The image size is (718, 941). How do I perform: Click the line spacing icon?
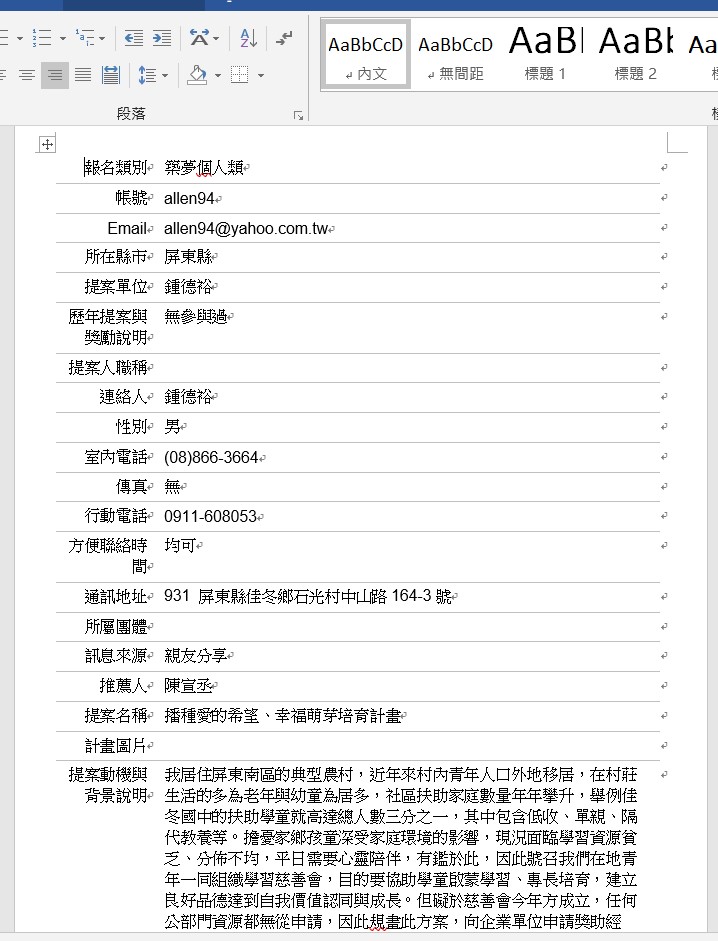coord(146,75)
